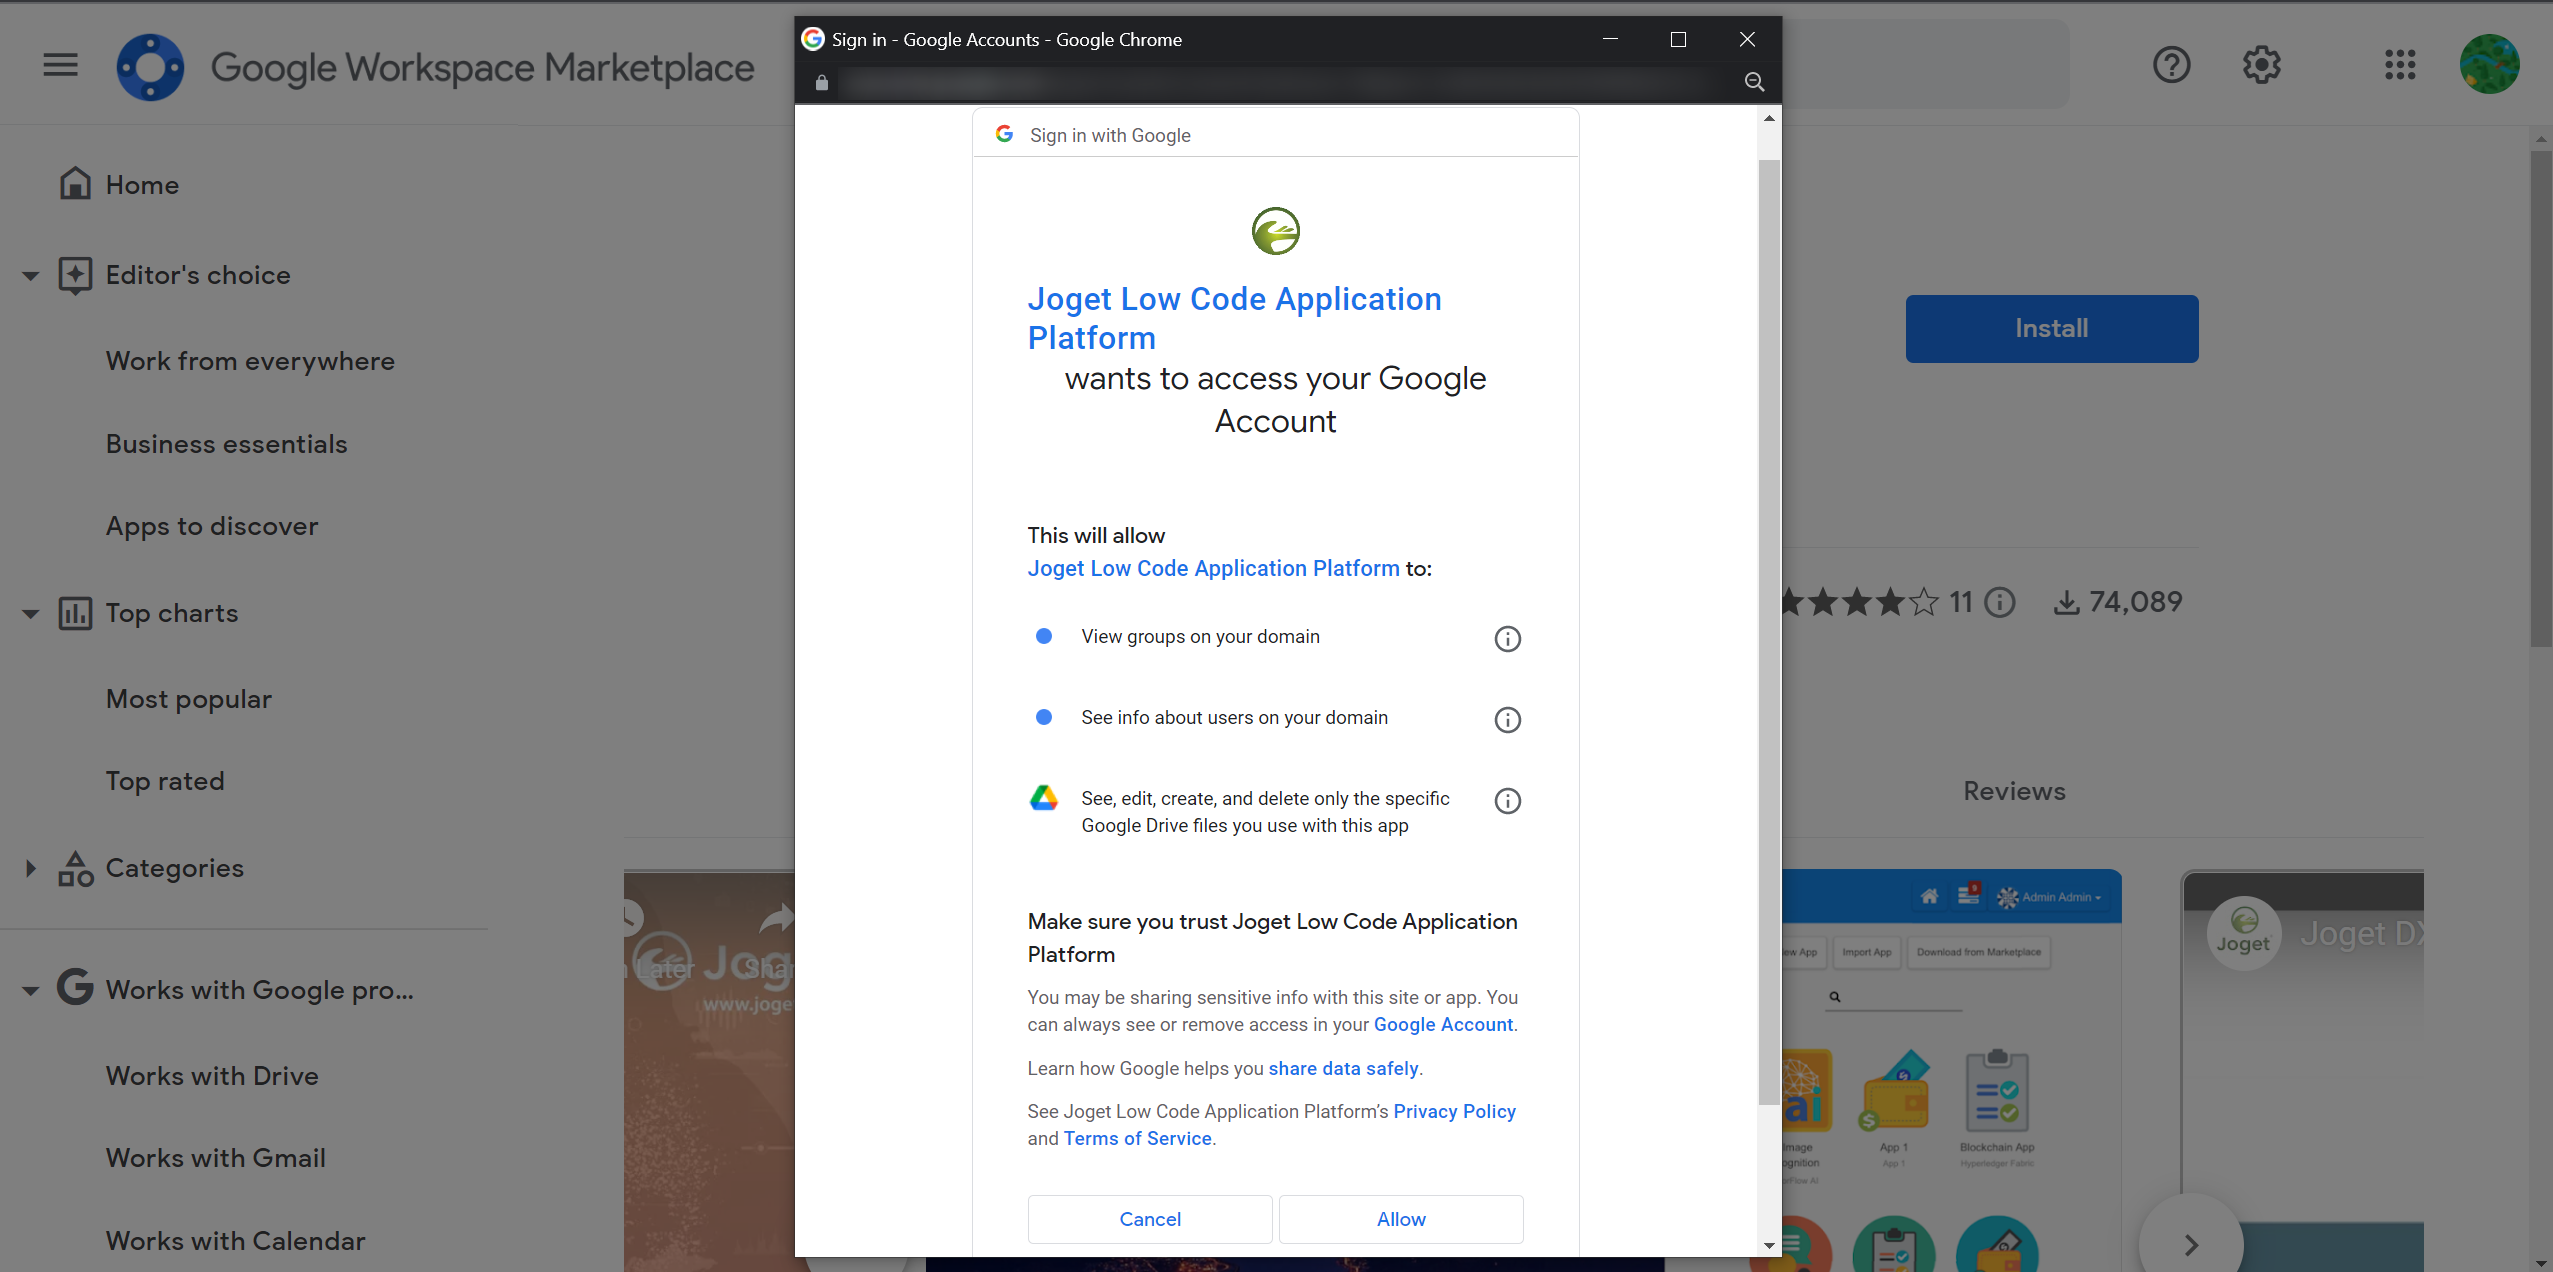Show info for Google Drive files permission
The height and width of the screenshot is (1272, 2553).
[x=1507, y=801]
